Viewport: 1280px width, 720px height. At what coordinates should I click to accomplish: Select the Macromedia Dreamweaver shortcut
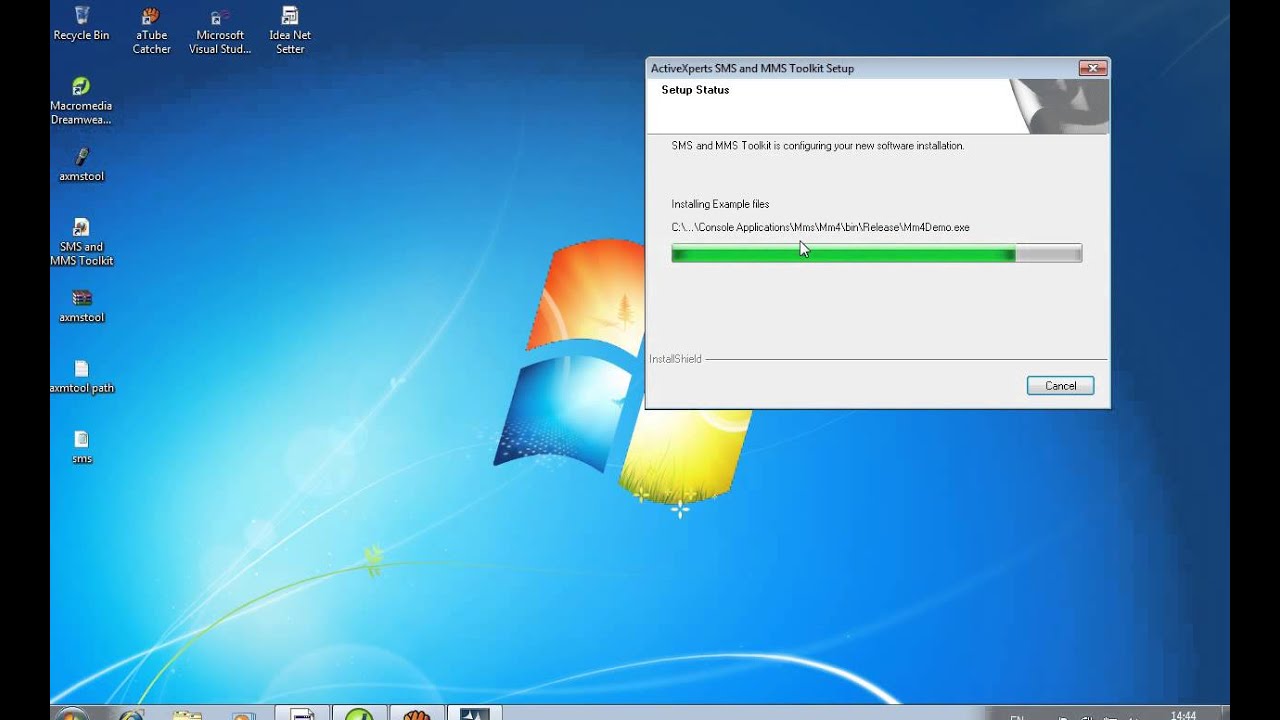point(81,101)
